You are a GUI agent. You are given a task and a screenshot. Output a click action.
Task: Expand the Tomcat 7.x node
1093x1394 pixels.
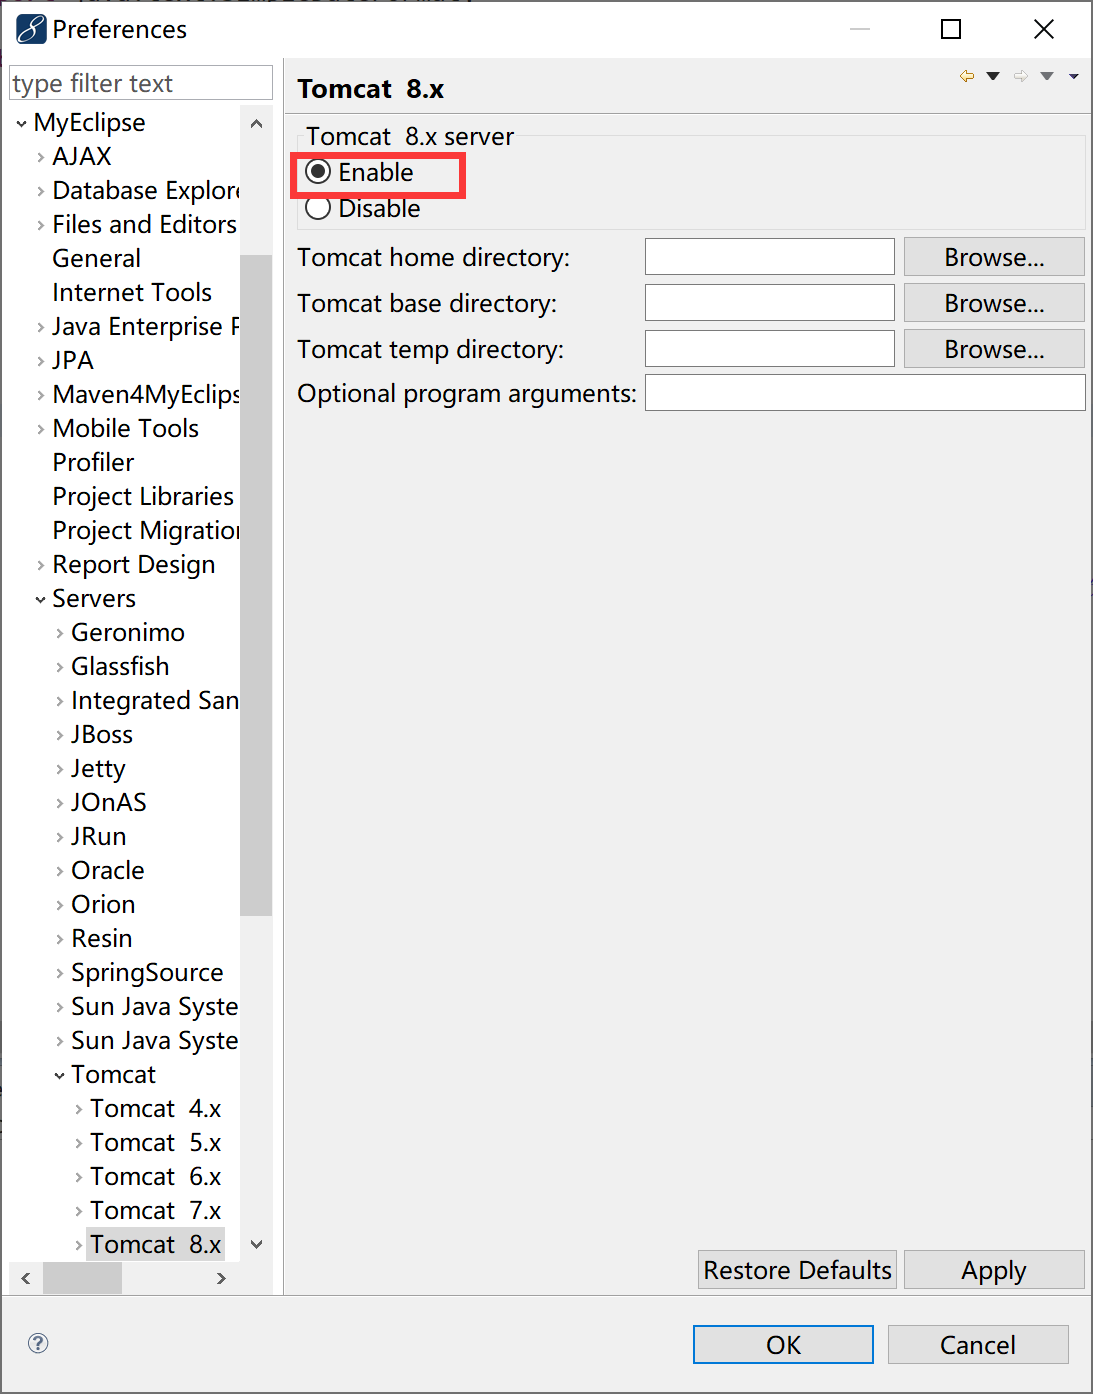(x=78, y=1212)
